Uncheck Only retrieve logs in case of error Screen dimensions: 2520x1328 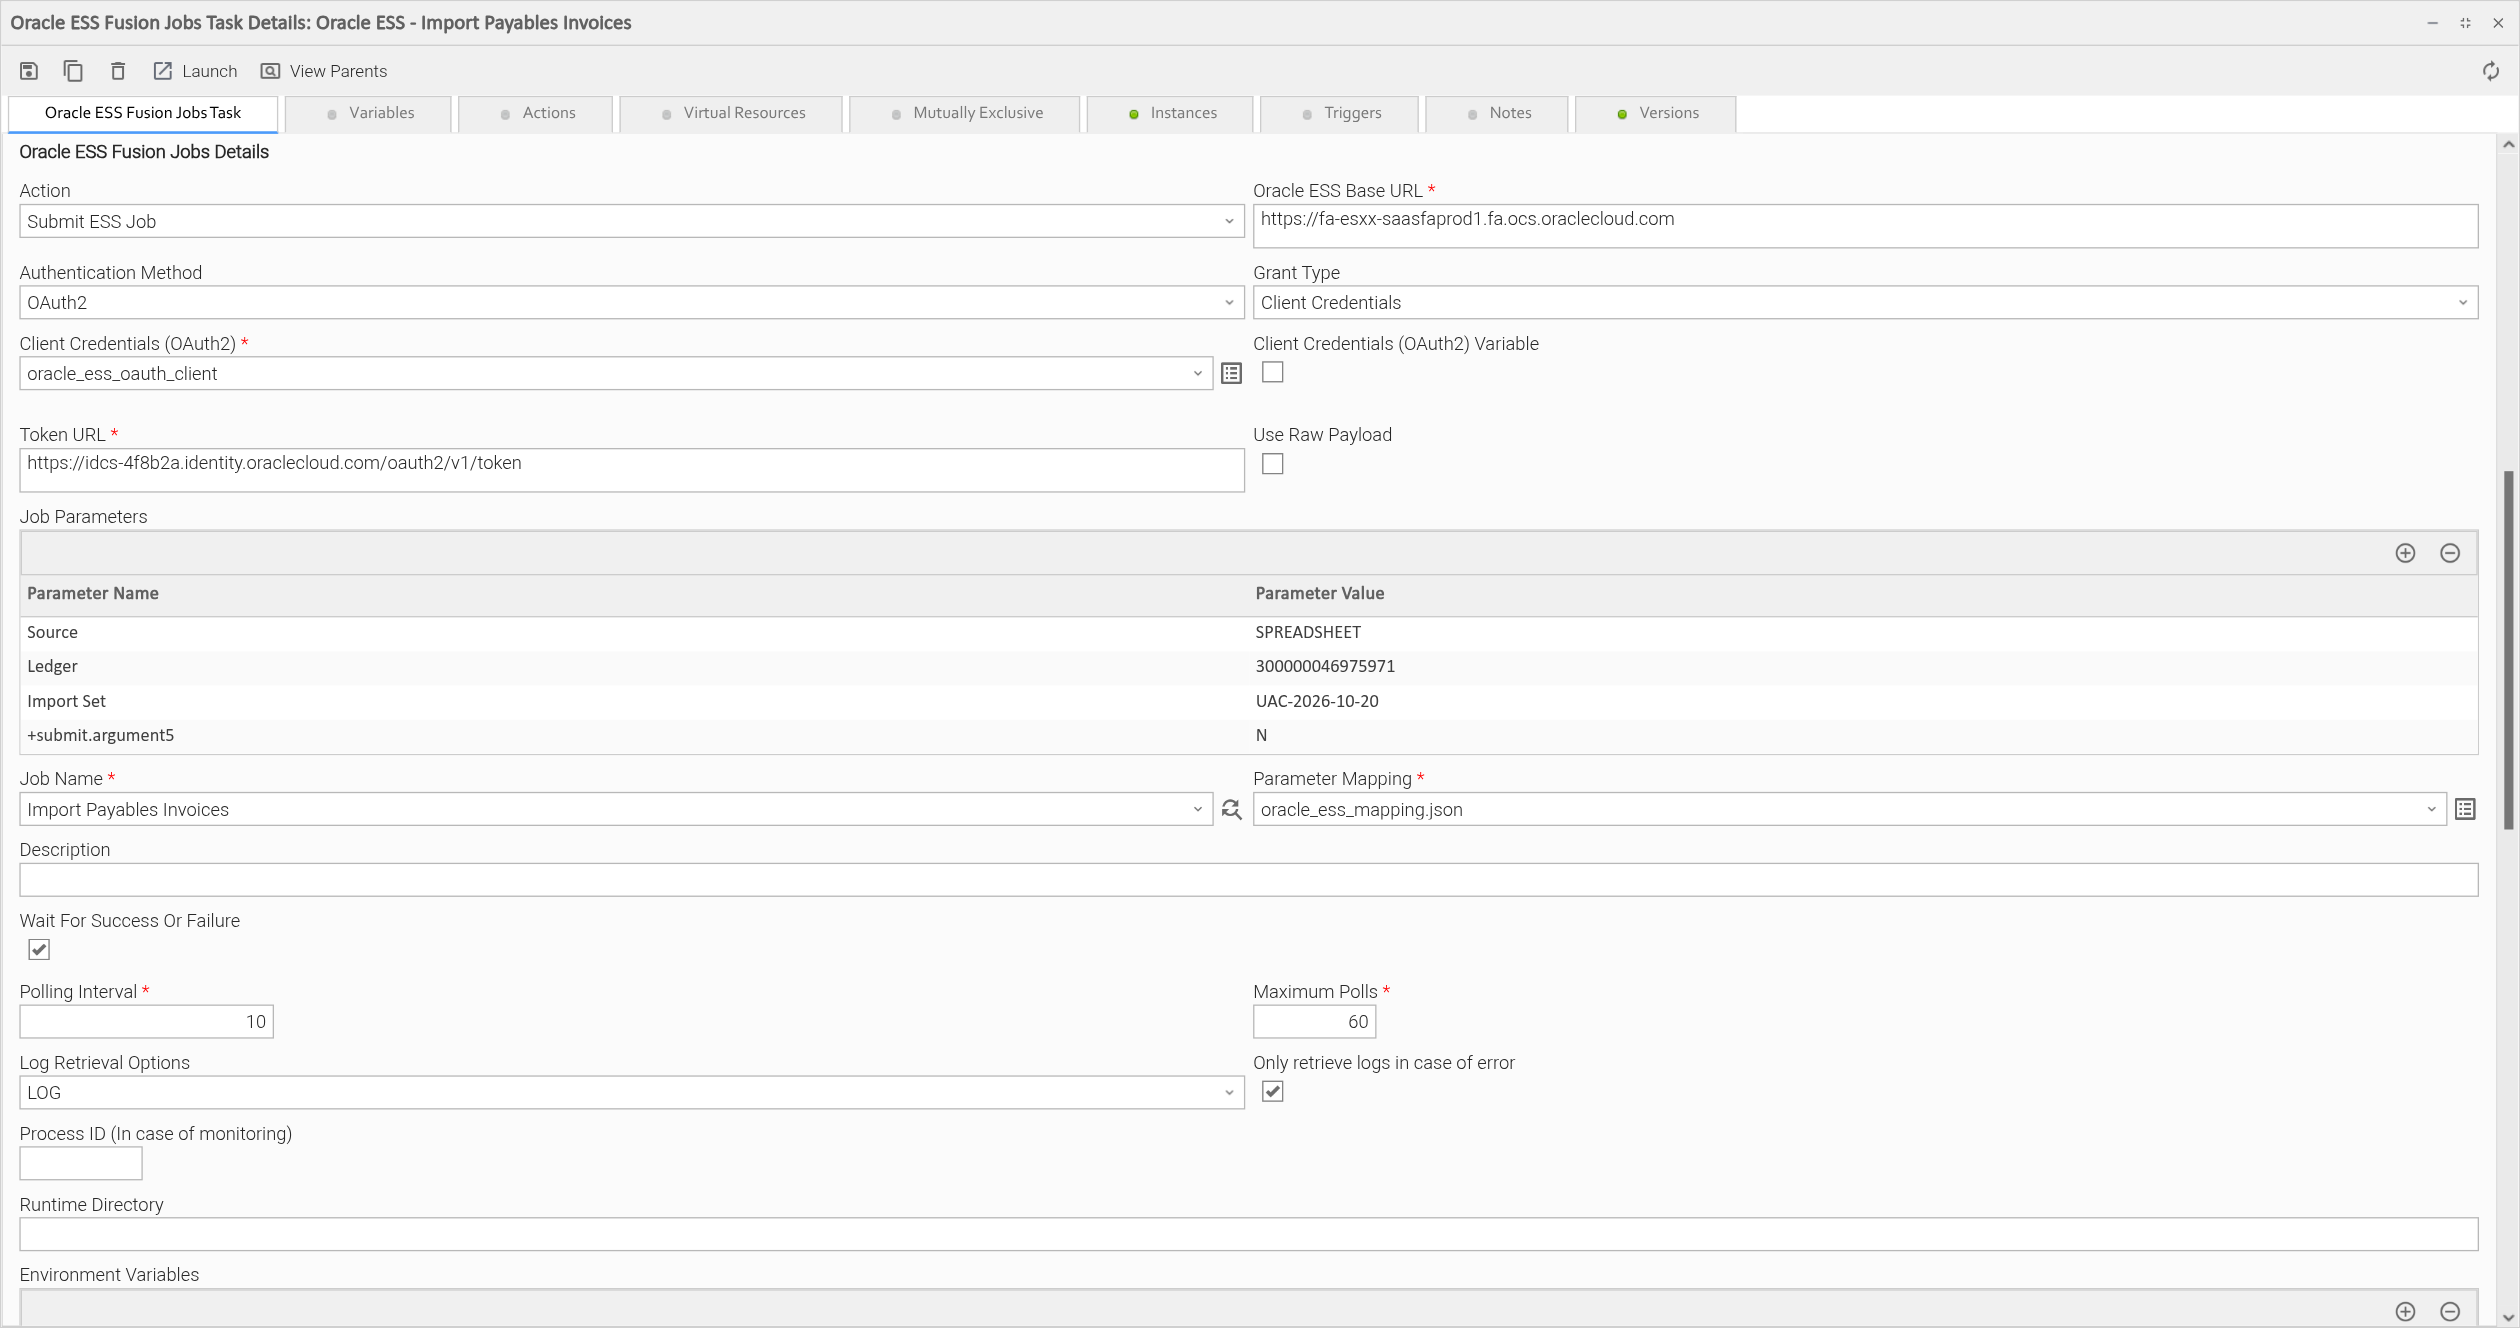point(1272,1091)
